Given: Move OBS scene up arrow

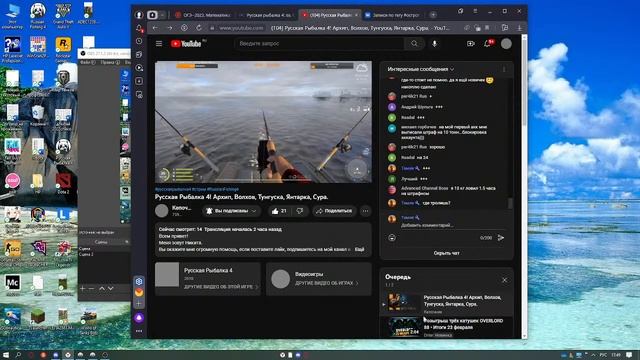Looking at the screenshot, I should [x=102, y=289].
